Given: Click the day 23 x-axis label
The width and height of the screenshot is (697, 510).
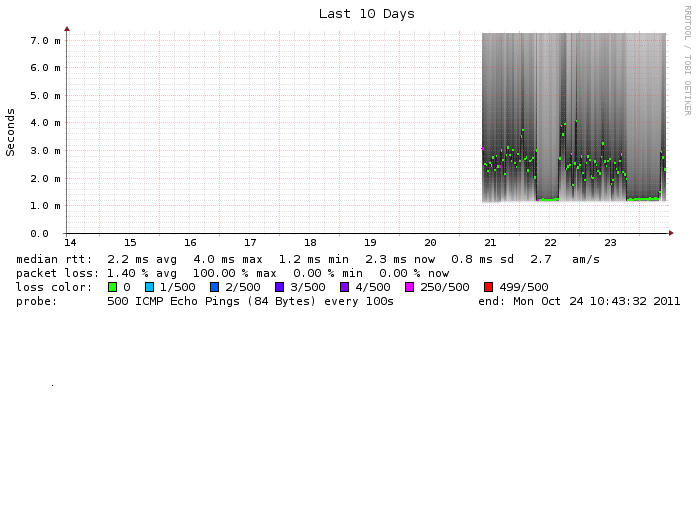Looking at the screenshot, I should (x=610, y=243).
